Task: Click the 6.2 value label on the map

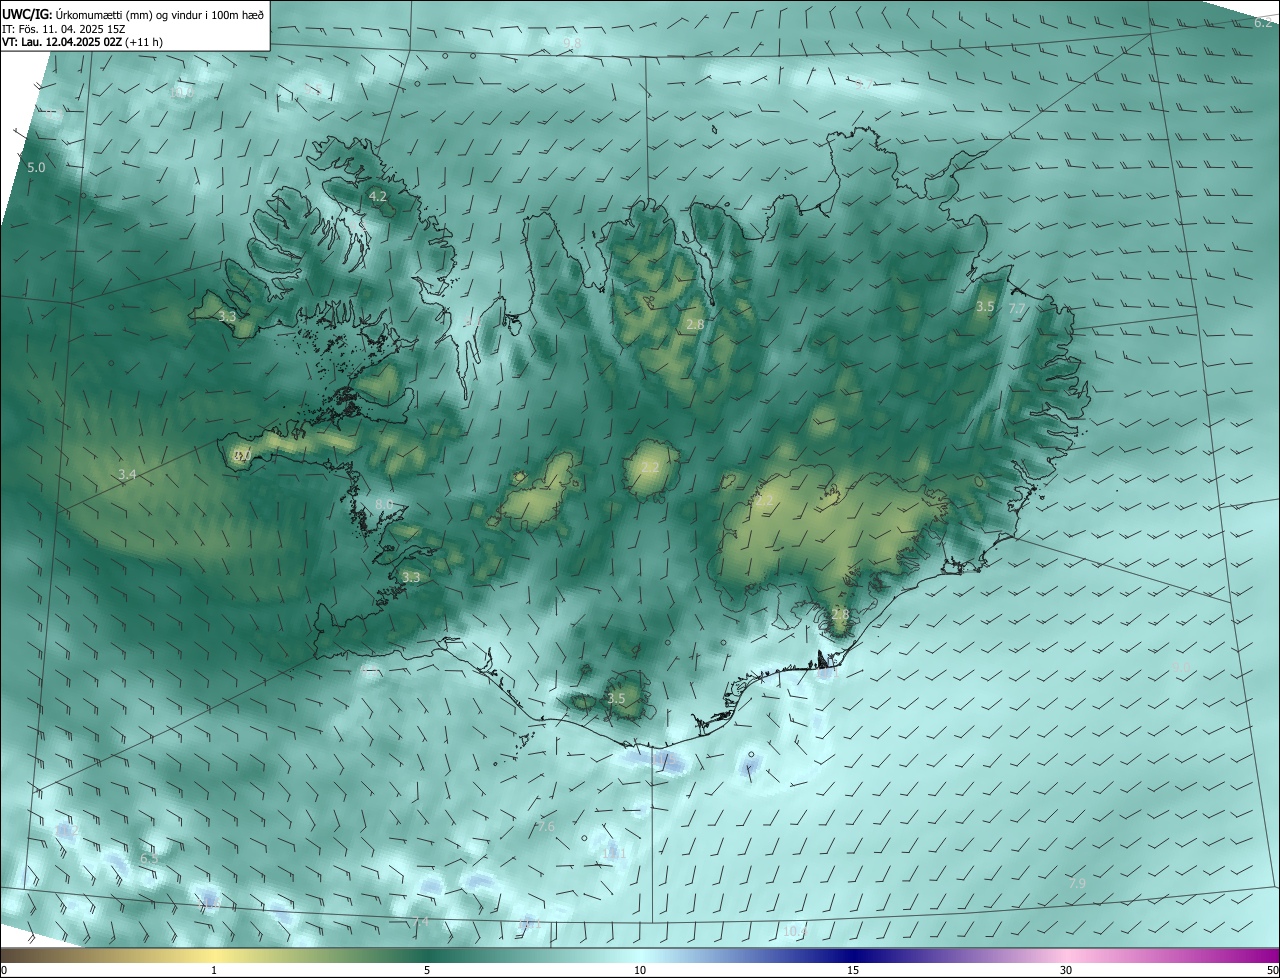Action: pyautogui.click(x=1264, y=22)
